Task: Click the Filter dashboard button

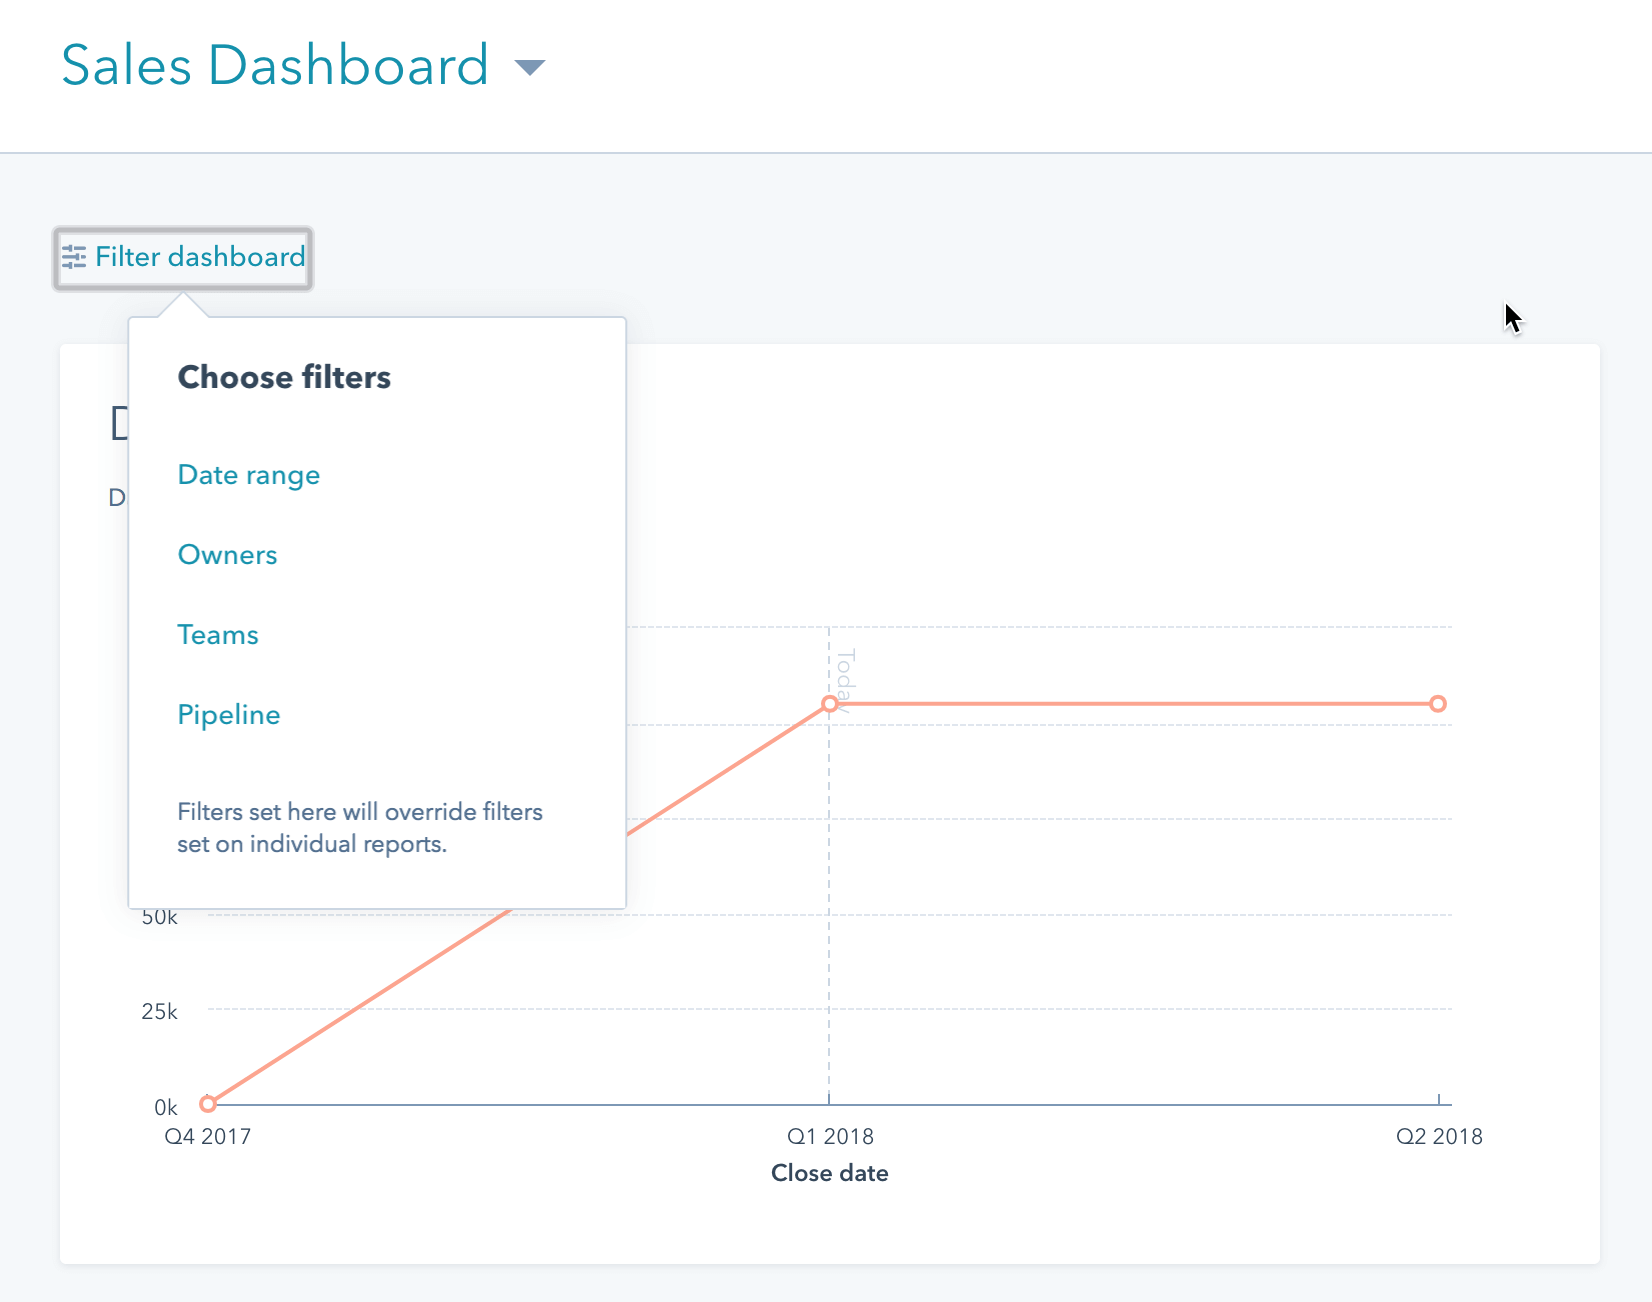Action: pyautogui.click(x=183, y=258)
